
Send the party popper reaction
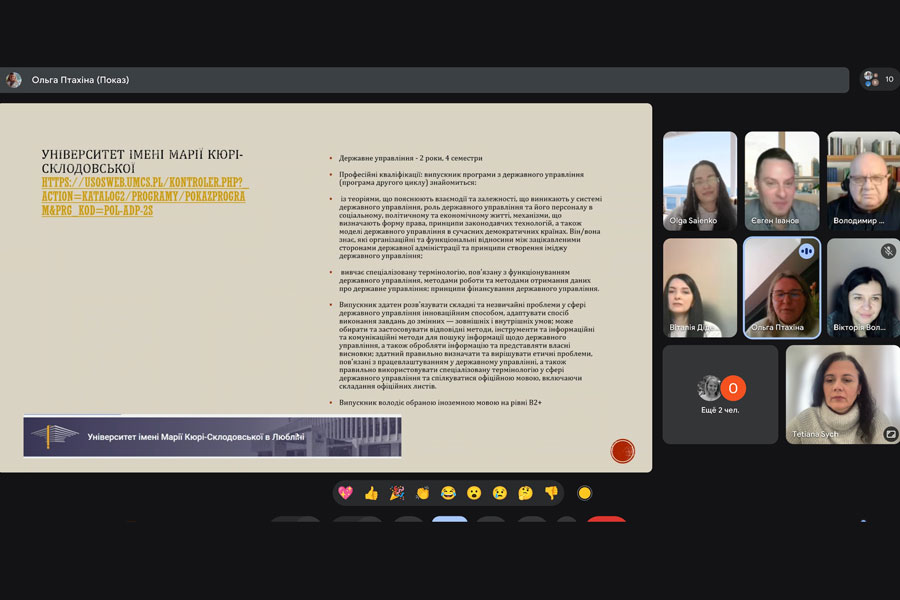click(397, 493)
